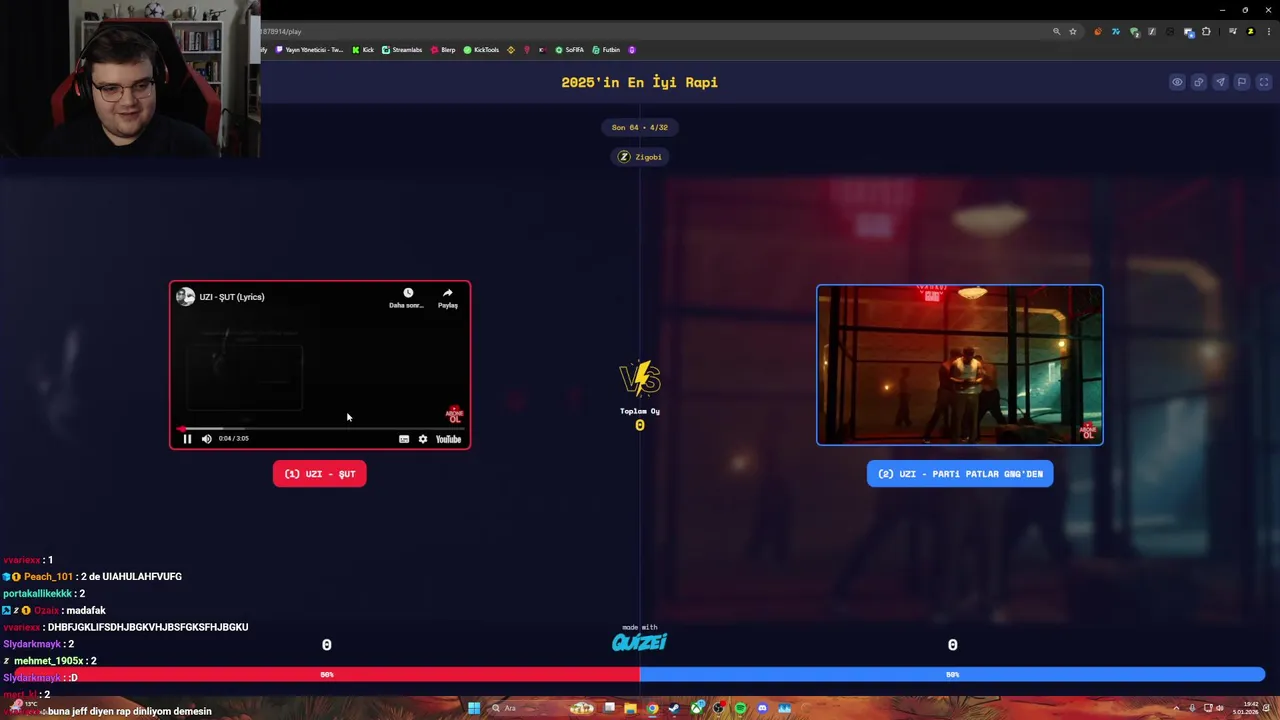Open YouTube player settings gear

click(423, 439)
